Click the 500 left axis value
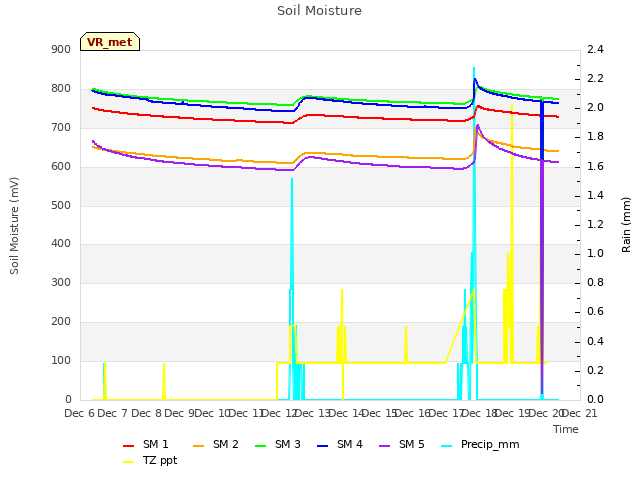640x480 pixels. 61,205
